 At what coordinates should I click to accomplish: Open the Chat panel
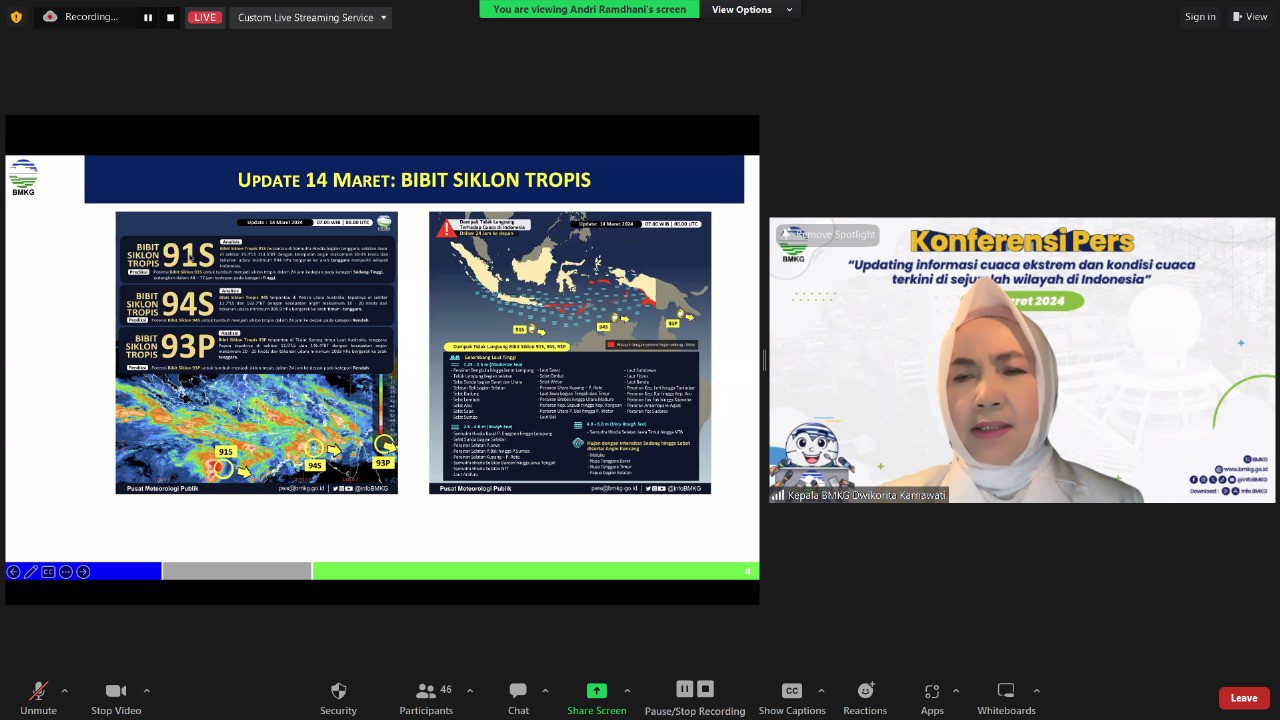click(518, 691)
